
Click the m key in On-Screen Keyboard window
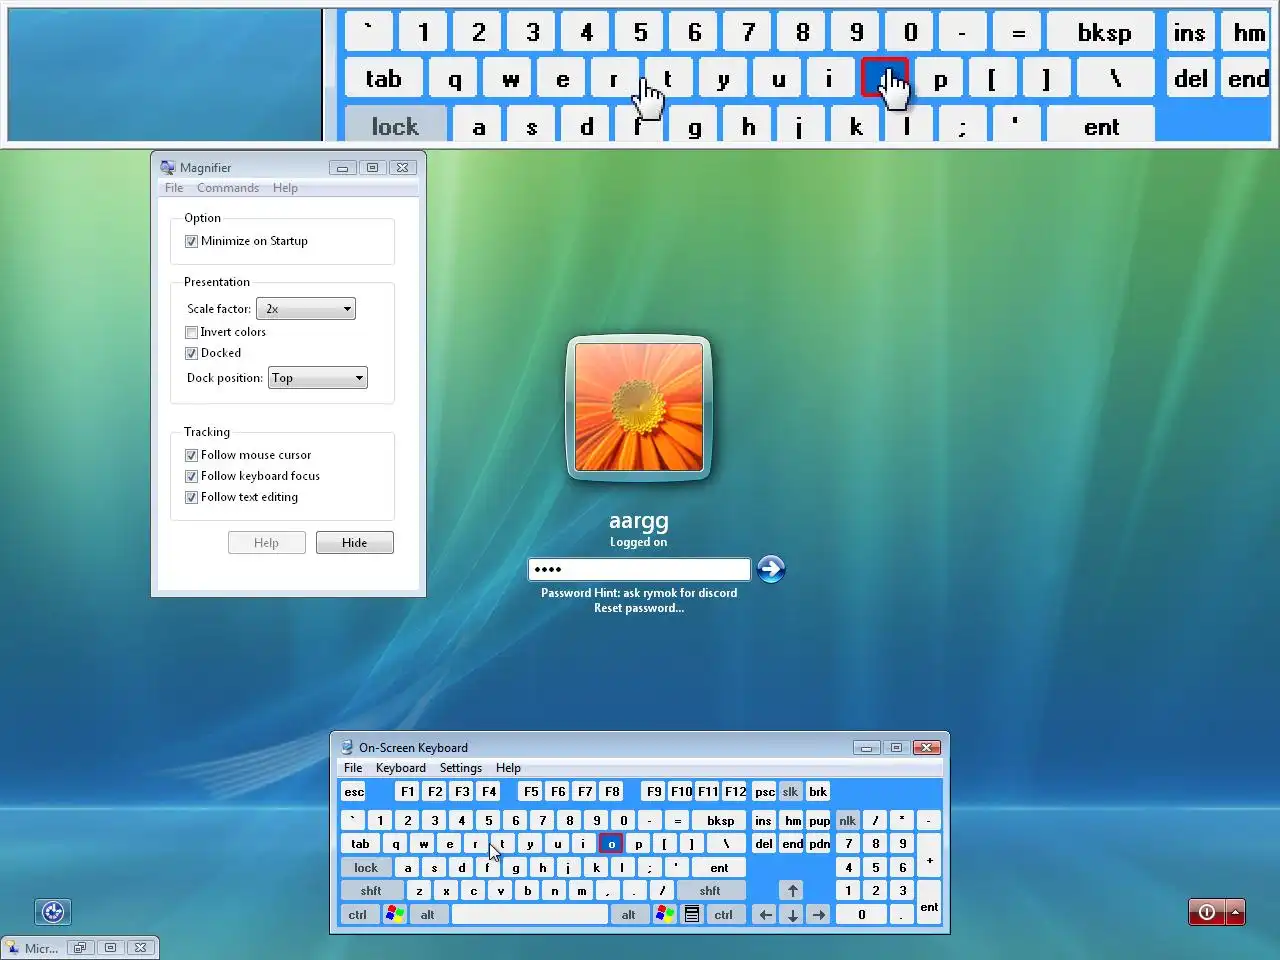point(581,890)
